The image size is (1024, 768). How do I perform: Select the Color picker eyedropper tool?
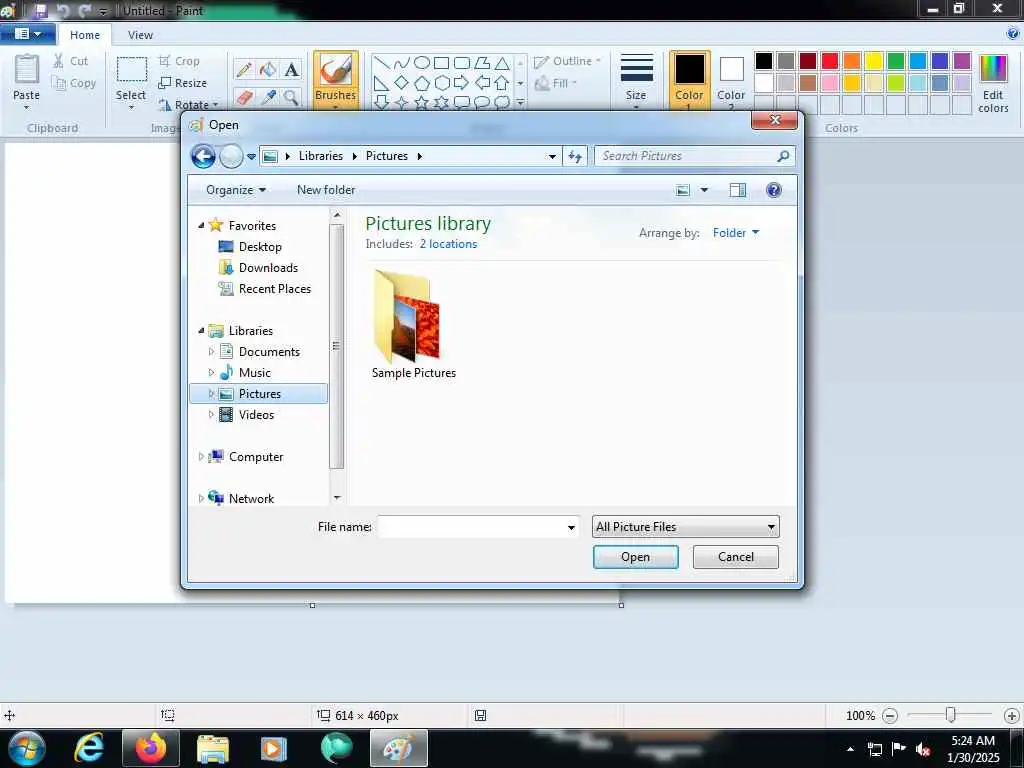tap(268, 97)
